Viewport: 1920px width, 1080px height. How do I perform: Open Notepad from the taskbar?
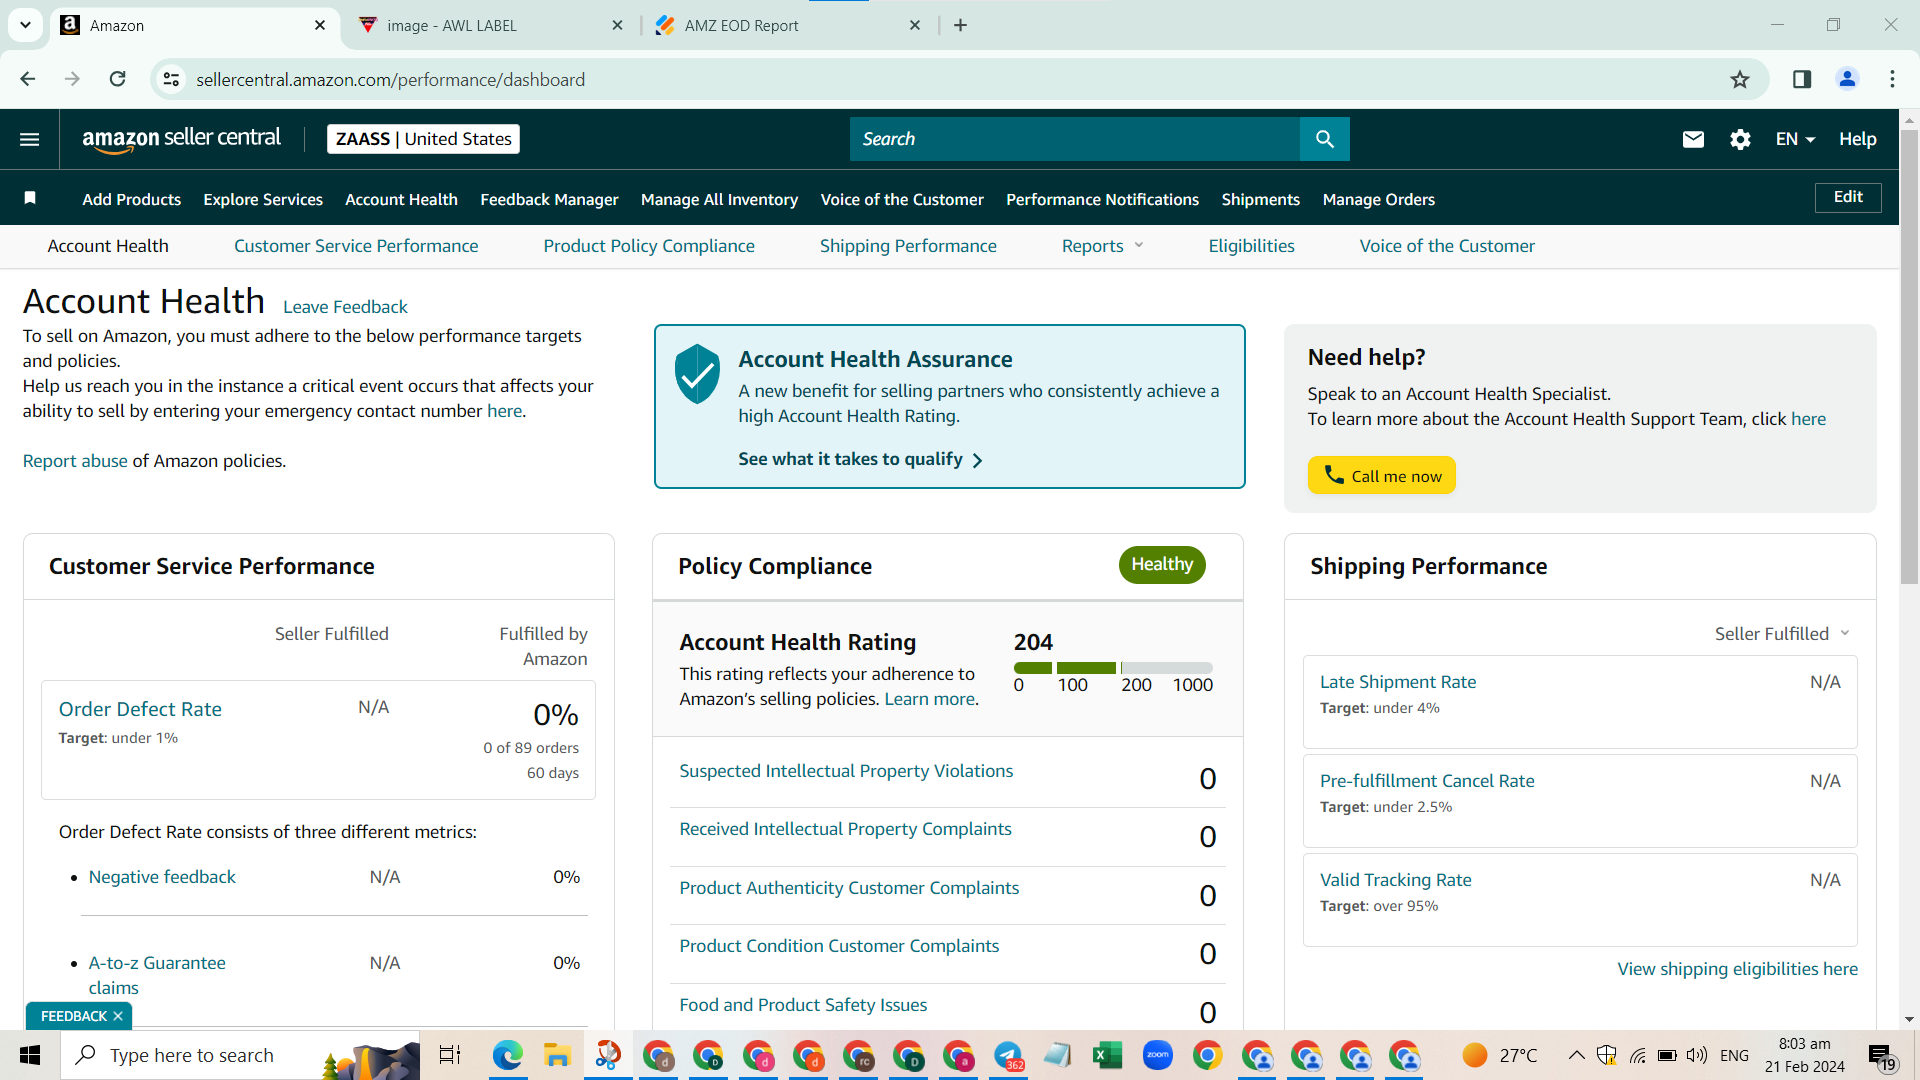pyautogui.click(x=1058, y=1055)
